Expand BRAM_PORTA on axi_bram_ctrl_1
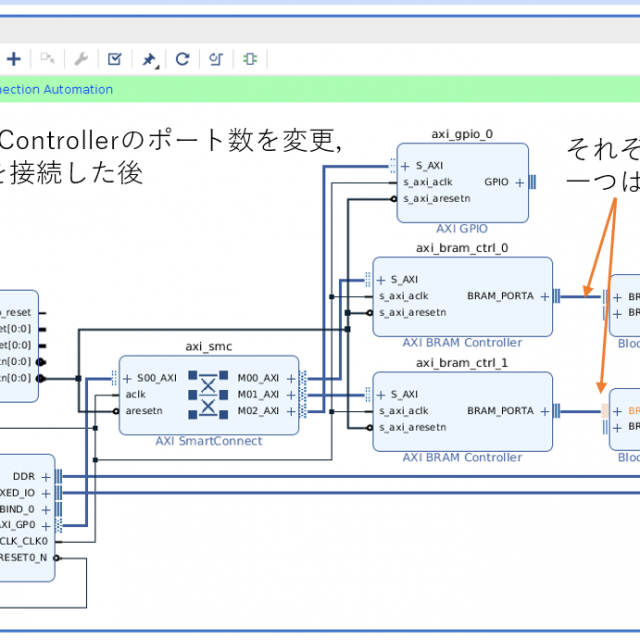This screenshot has width=640, height=640. click(x=543, y=411)
